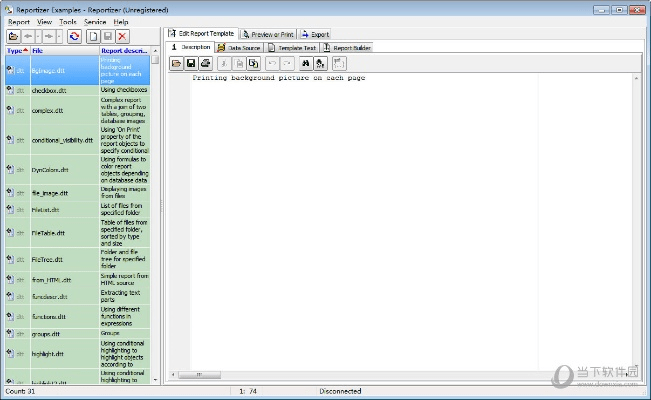This screenshot has height=400, width=651.
Task: Save the description using the floppy disk icon
Action: tap(191, 64)
